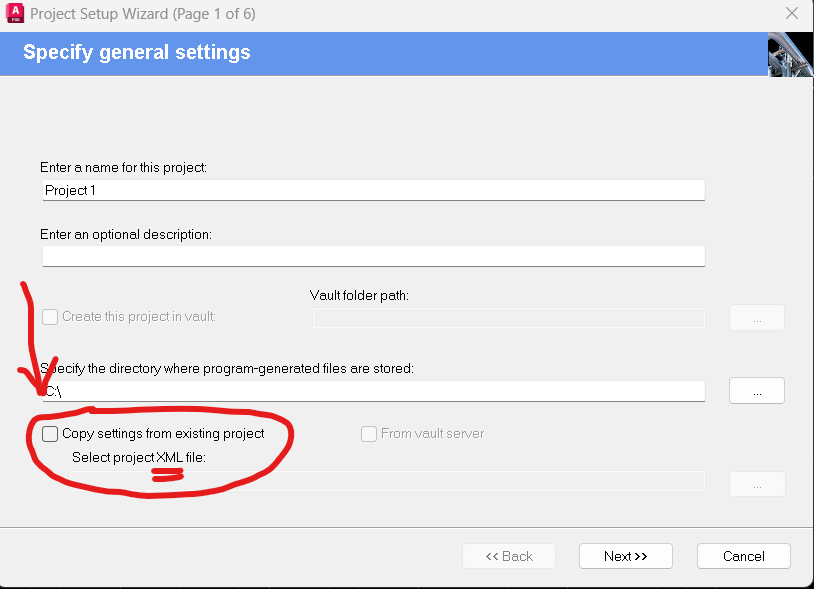The height and width of the screenshot is (589, 814).
Task: Enable Create this project in vault checkbox
Action: [x=50, y=317]
